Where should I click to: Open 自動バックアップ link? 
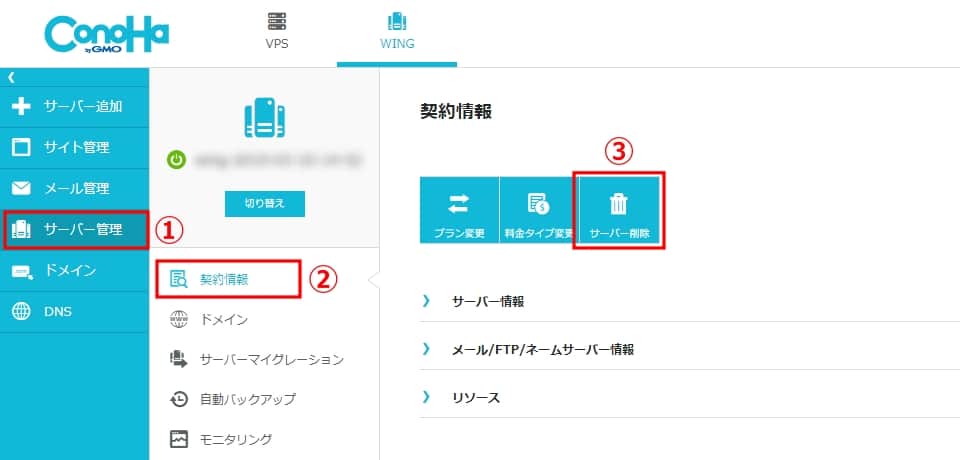point(248,399)
